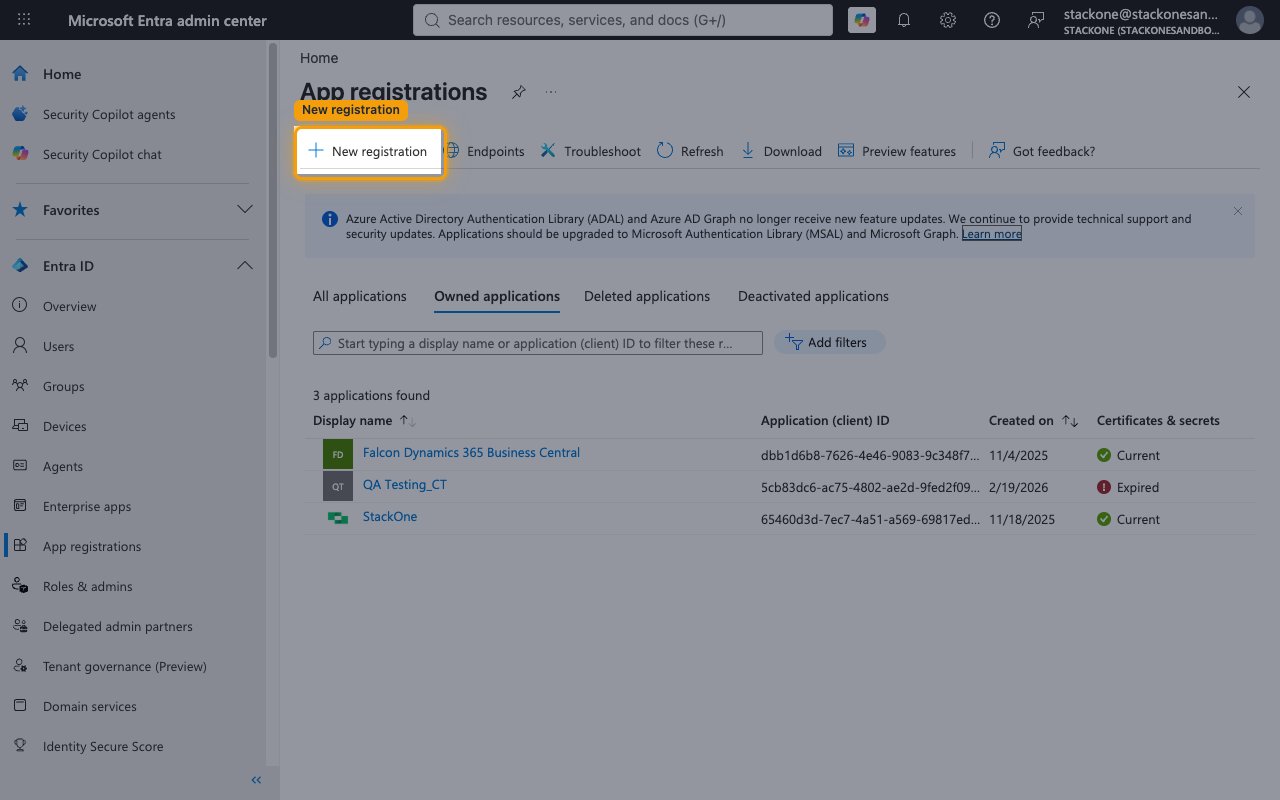Click Microsoft Entra admin center title
This screenshot has height=800, width=1280.
[x=167, y=20]
